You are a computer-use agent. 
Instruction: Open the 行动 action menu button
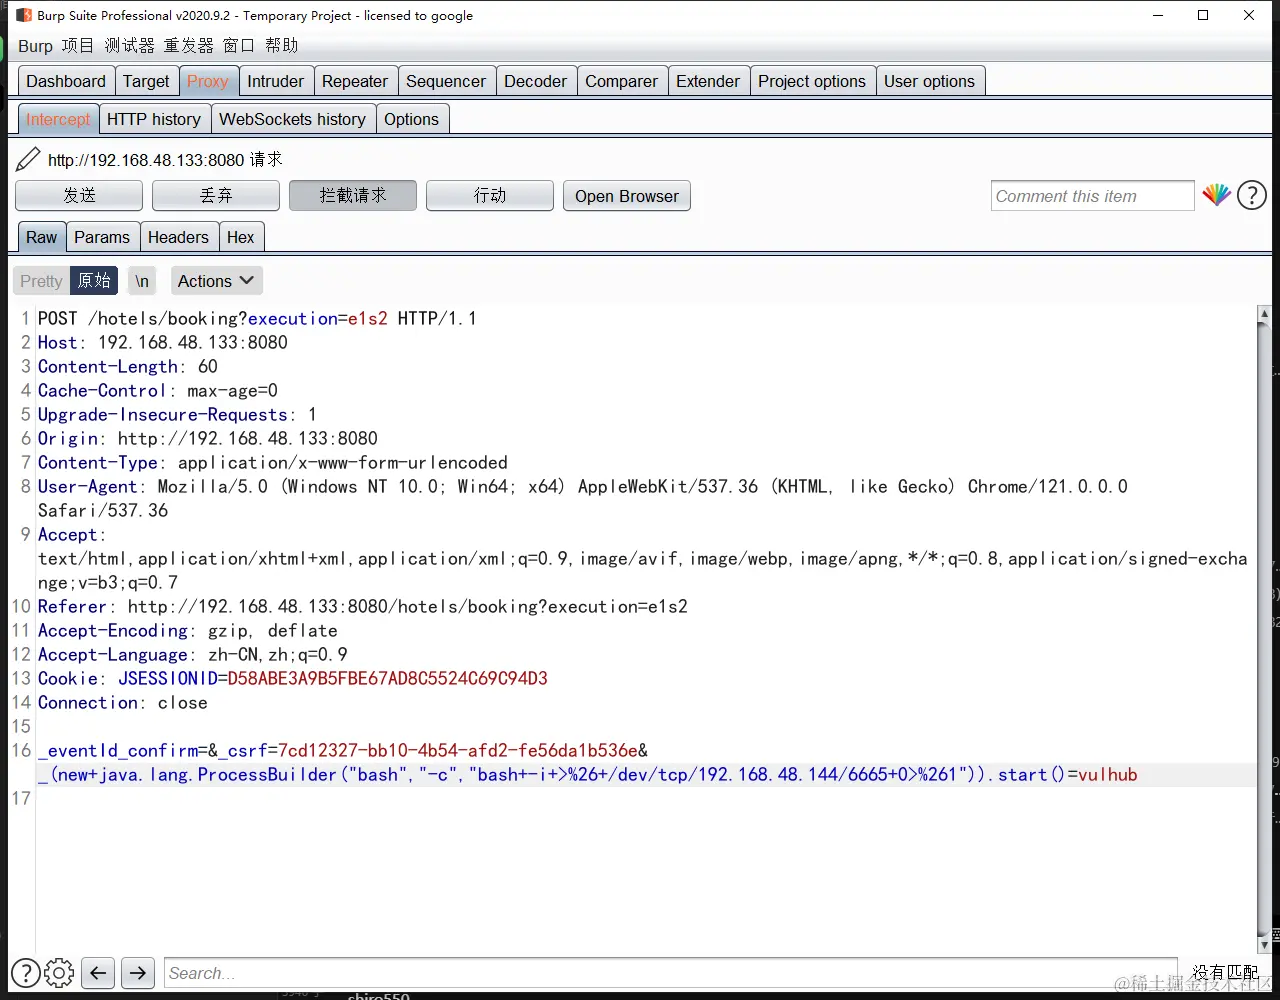490,196
